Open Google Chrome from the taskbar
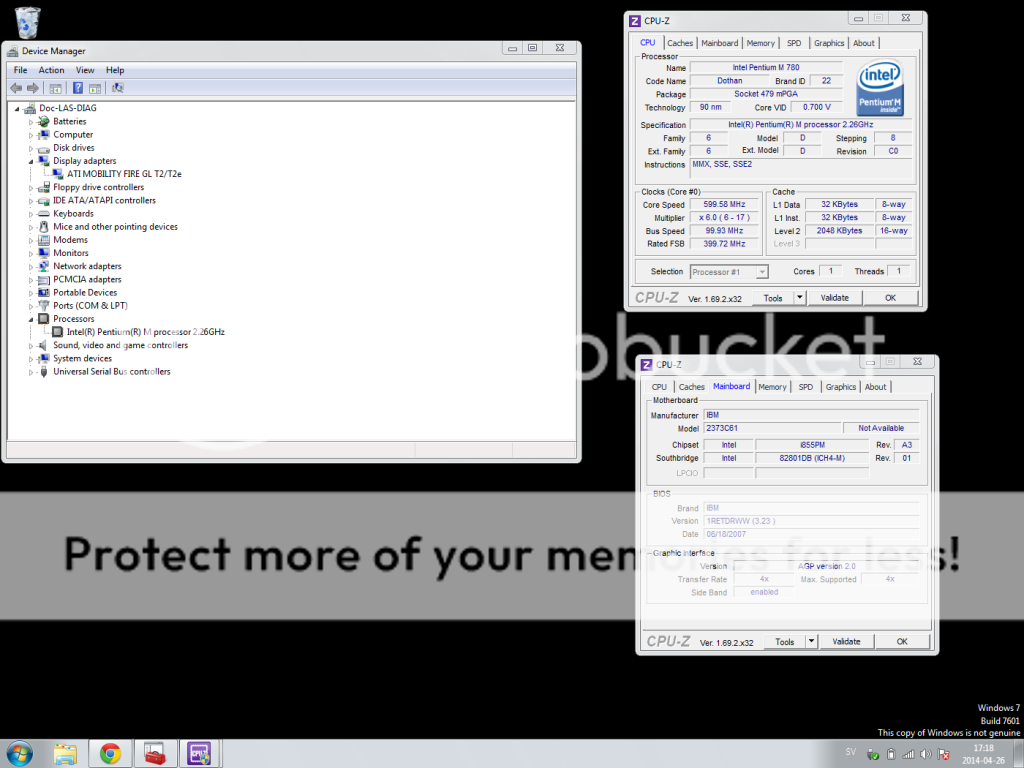This screenshot has height=768, width=1024. coord(110,753)
